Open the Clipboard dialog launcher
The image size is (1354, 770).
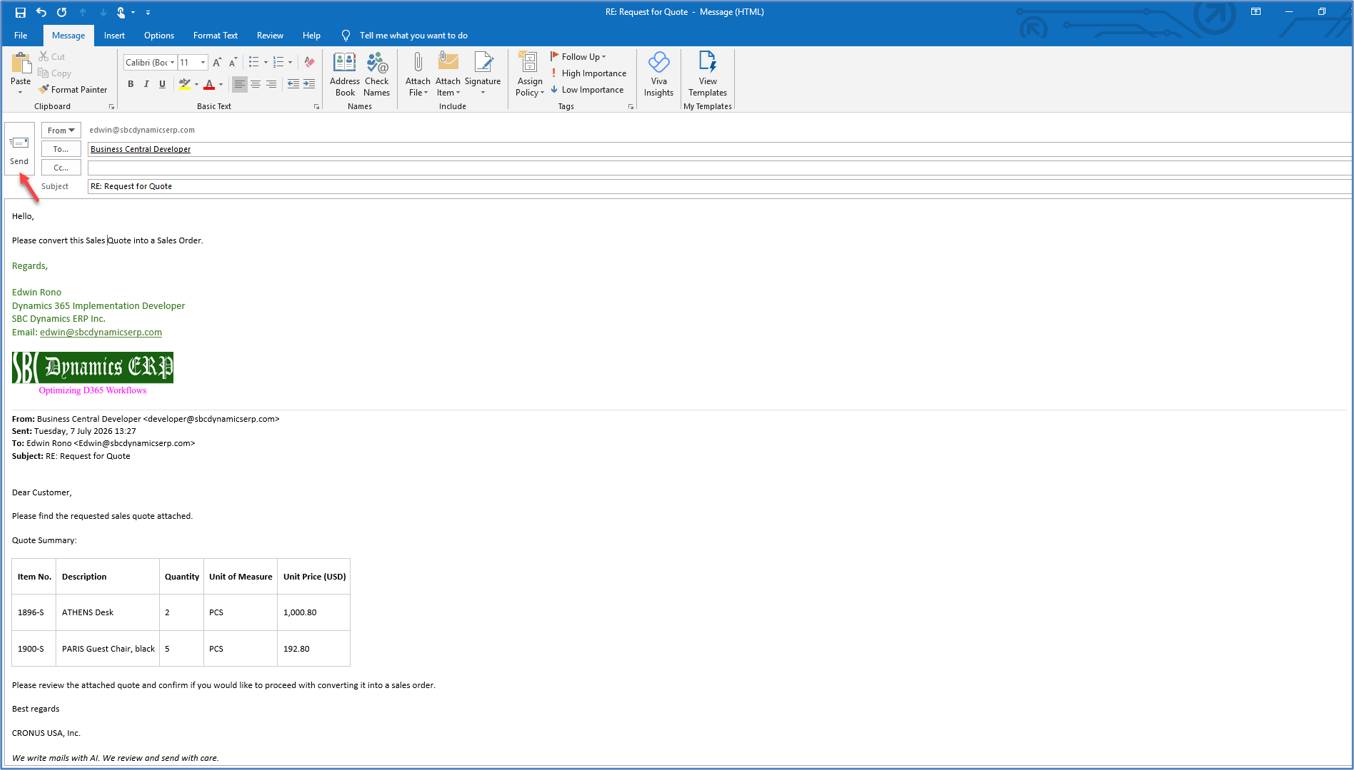pyautogui.click(x=111, y=106)
